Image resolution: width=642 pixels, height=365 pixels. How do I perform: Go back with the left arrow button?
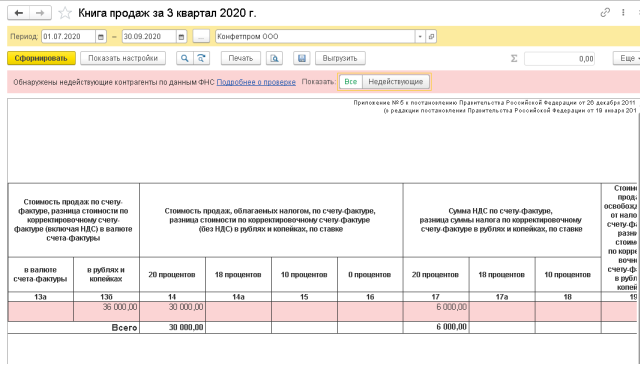18,13
